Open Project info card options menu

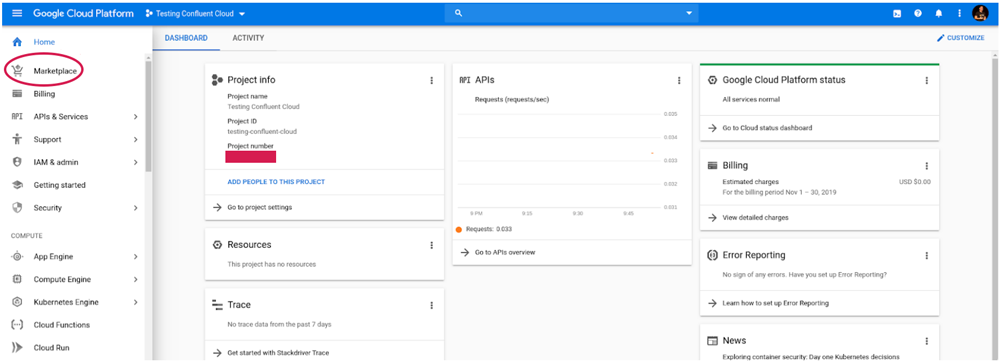pyautogui.click(x=431, y=80)
